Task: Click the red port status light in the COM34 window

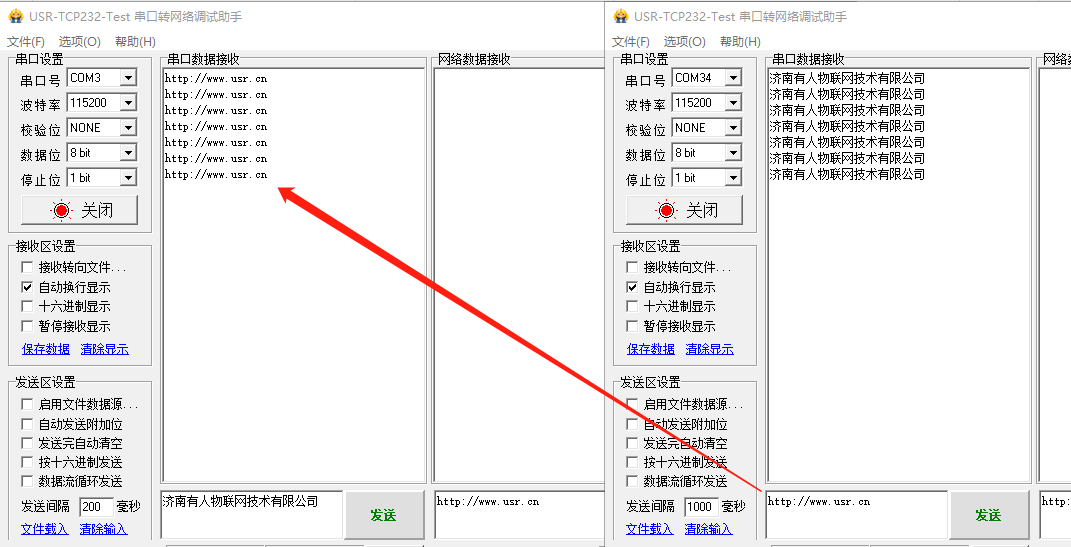Action: coord(667,210)
